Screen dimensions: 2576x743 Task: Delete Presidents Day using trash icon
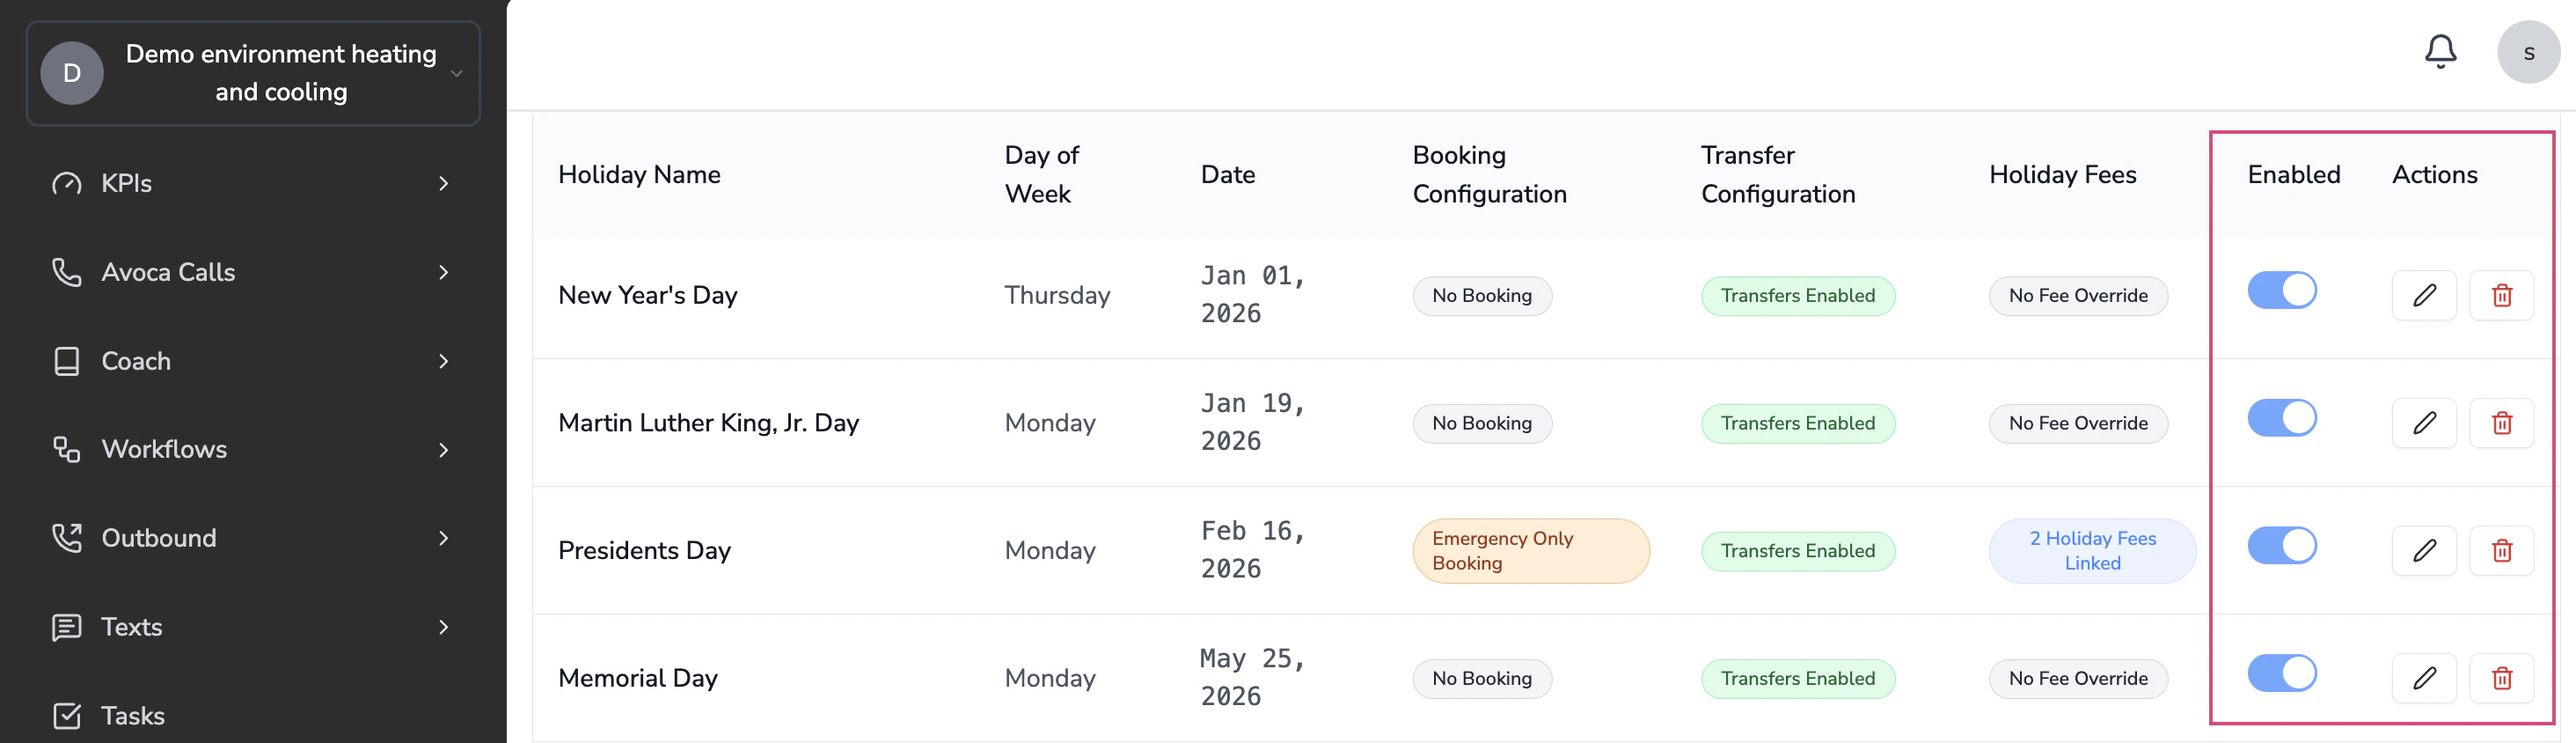2501,550
